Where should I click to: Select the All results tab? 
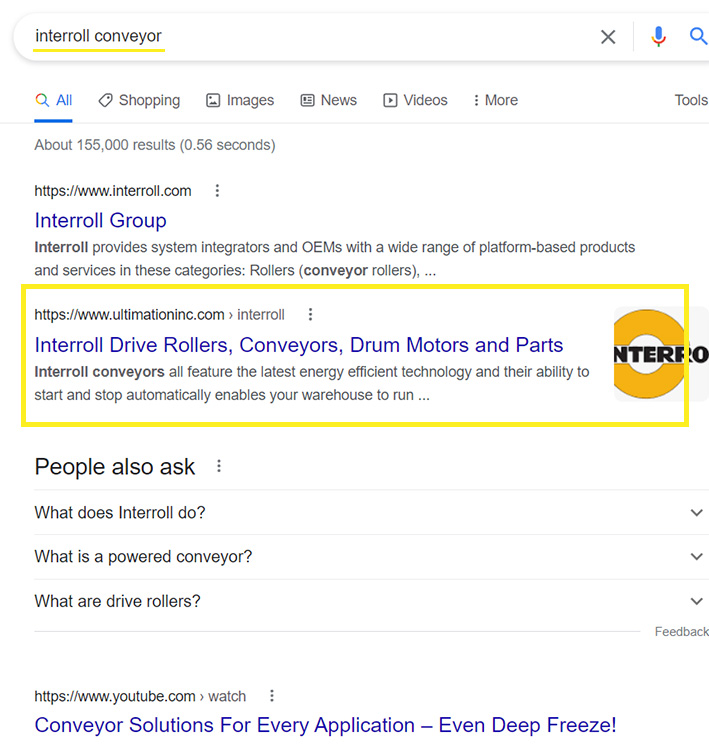click(x=53, y=100)
